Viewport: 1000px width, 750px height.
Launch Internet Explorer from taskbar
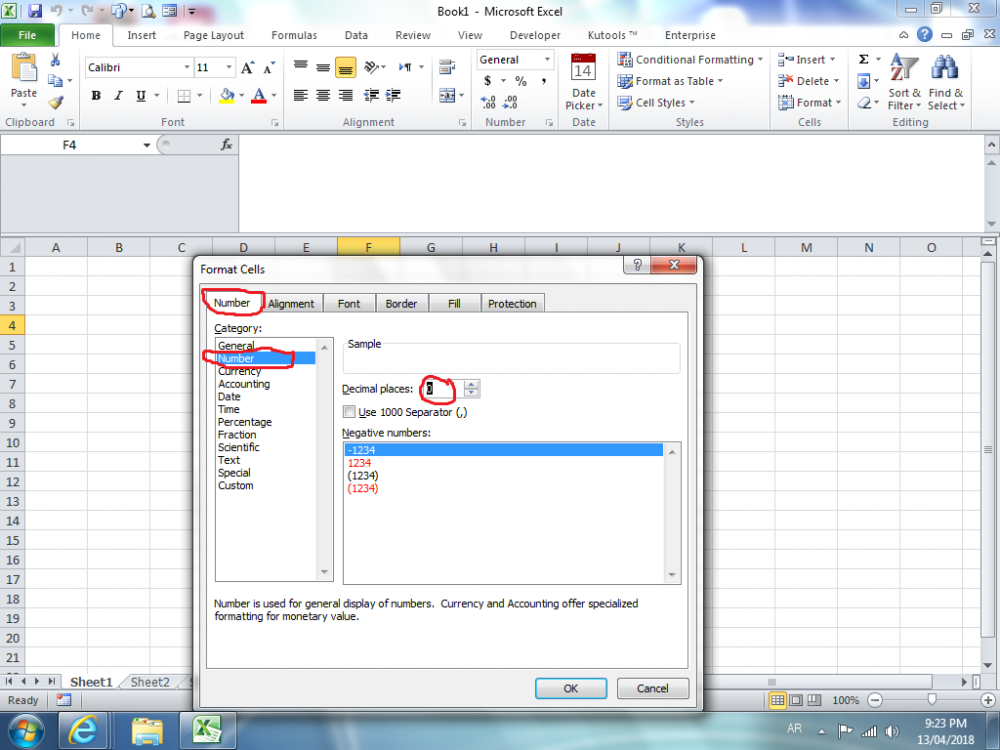(82, 731)
